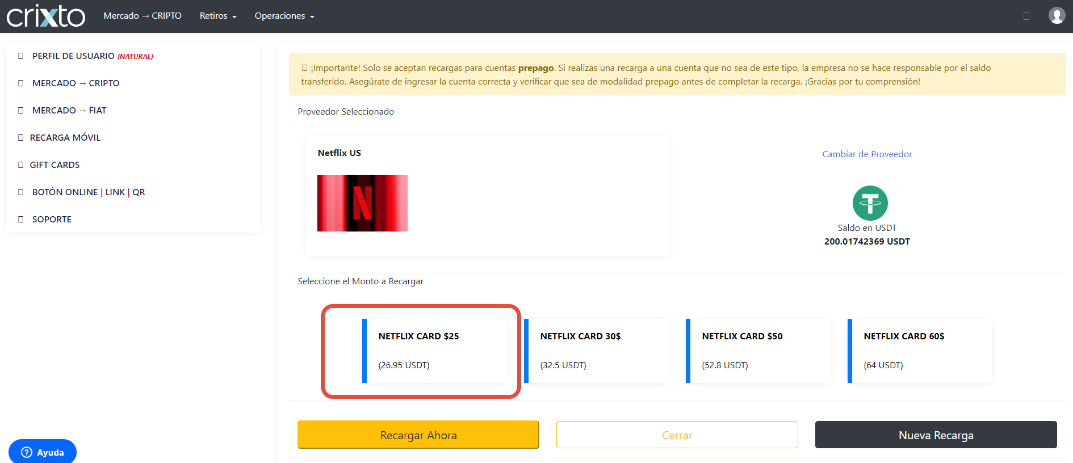Click Cambiar de Proveedor link

[x=867, y=154]
